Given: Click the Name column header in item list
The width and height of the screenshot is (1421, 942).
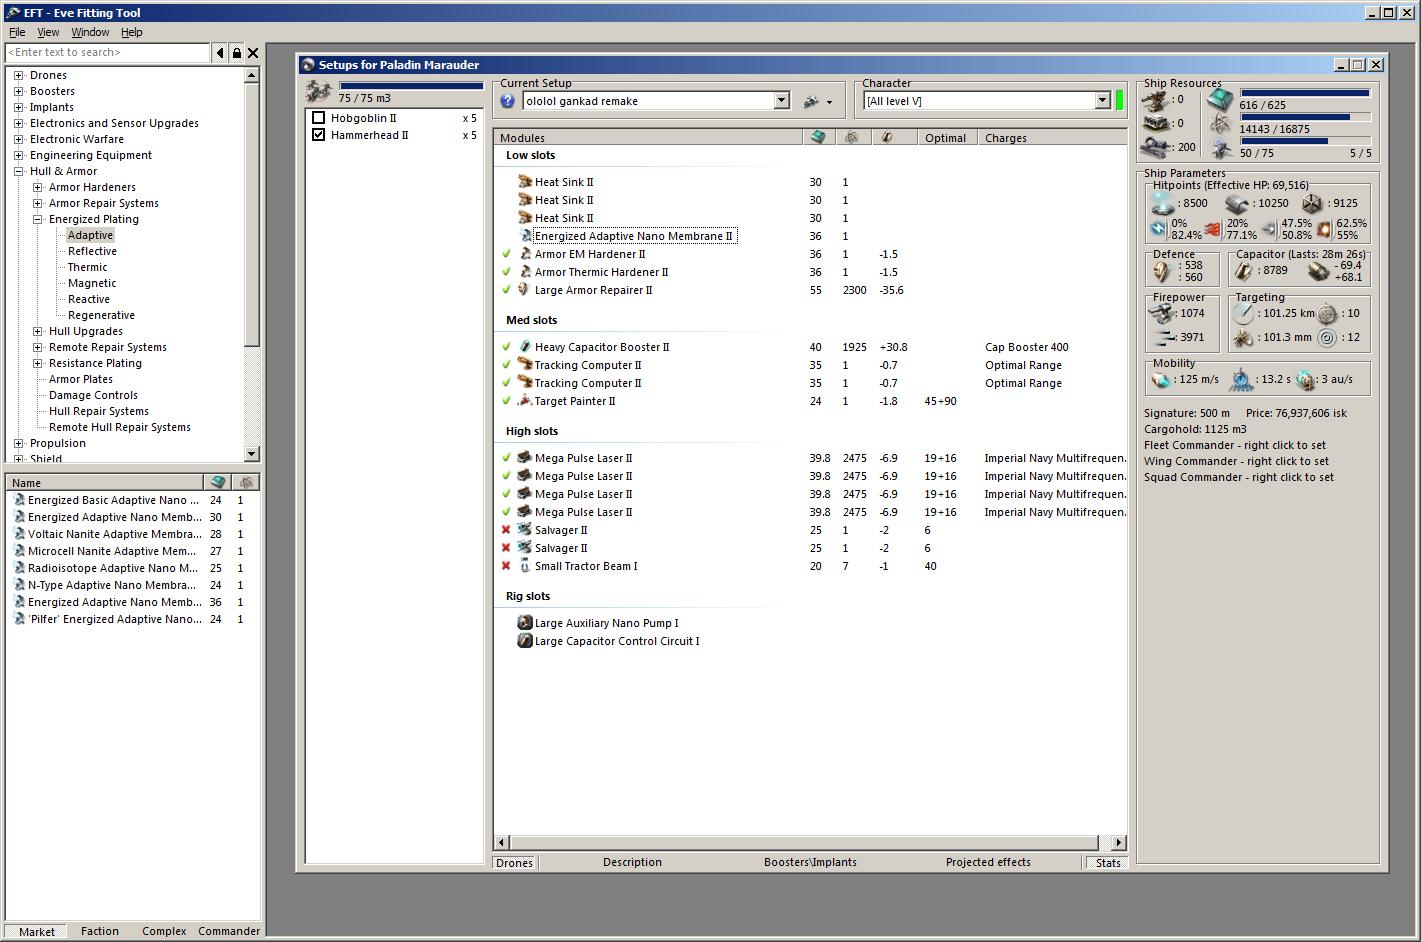Looking at the screenshot, I should coord(104,482).
